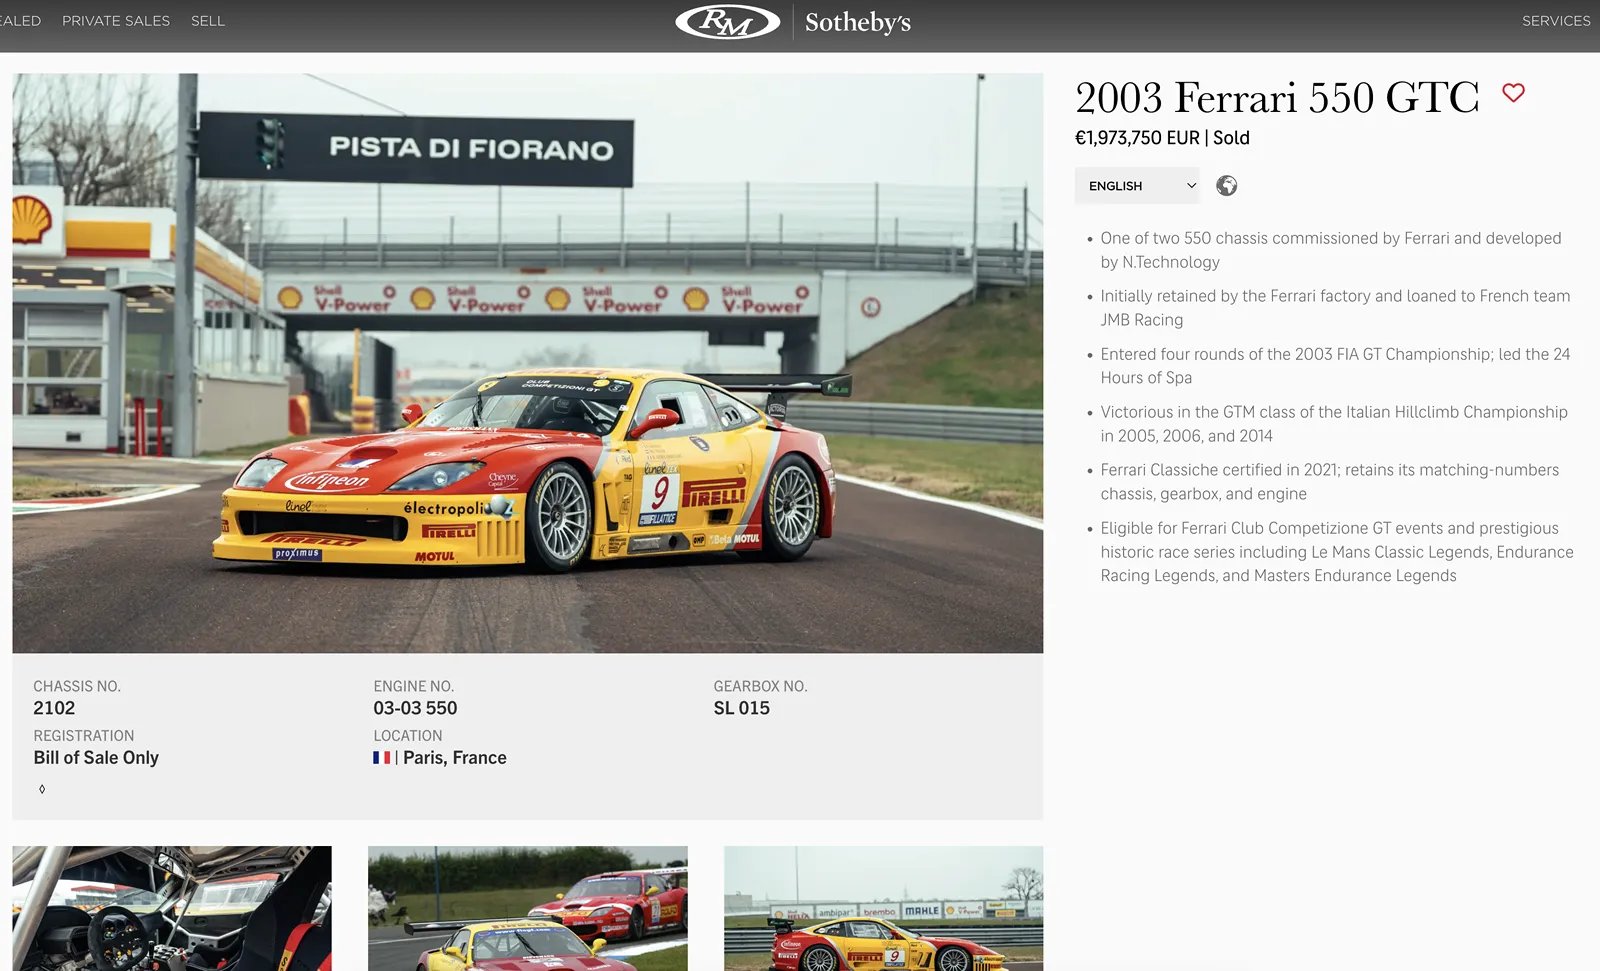Screen dimensions: 1600x971
Task: Click the Sotheby's wordmark in header
Action: point(857,22)
